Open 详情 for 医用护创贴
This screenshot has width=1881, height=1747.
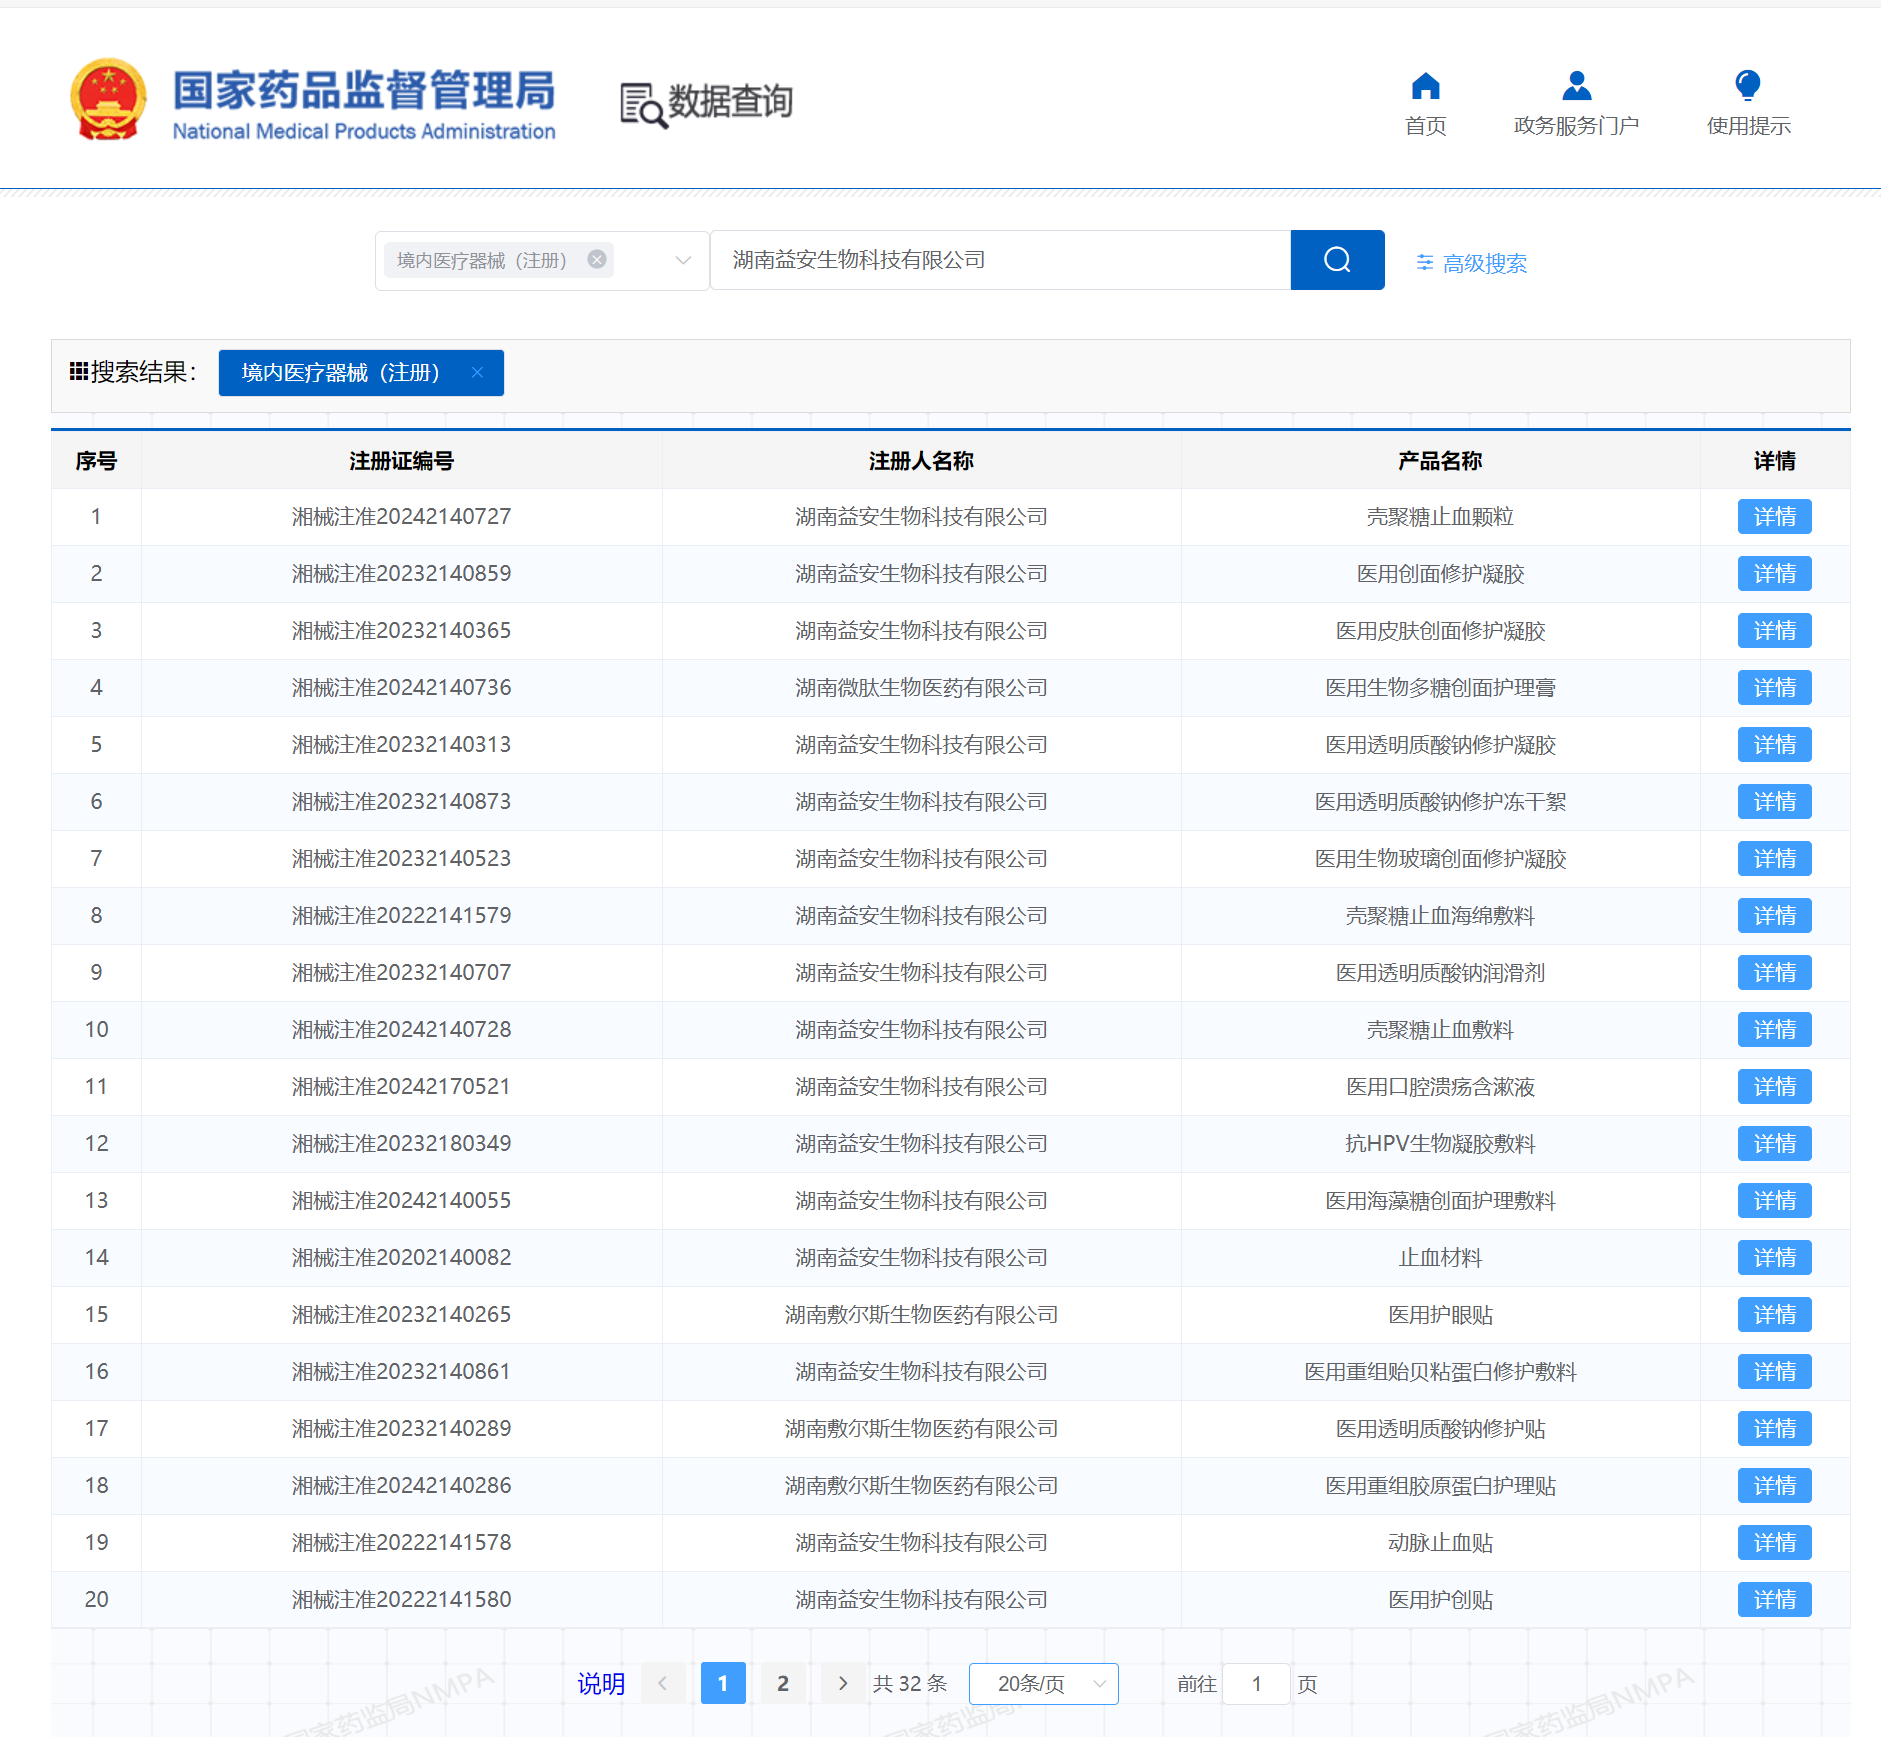(x=1774, y=1600)
